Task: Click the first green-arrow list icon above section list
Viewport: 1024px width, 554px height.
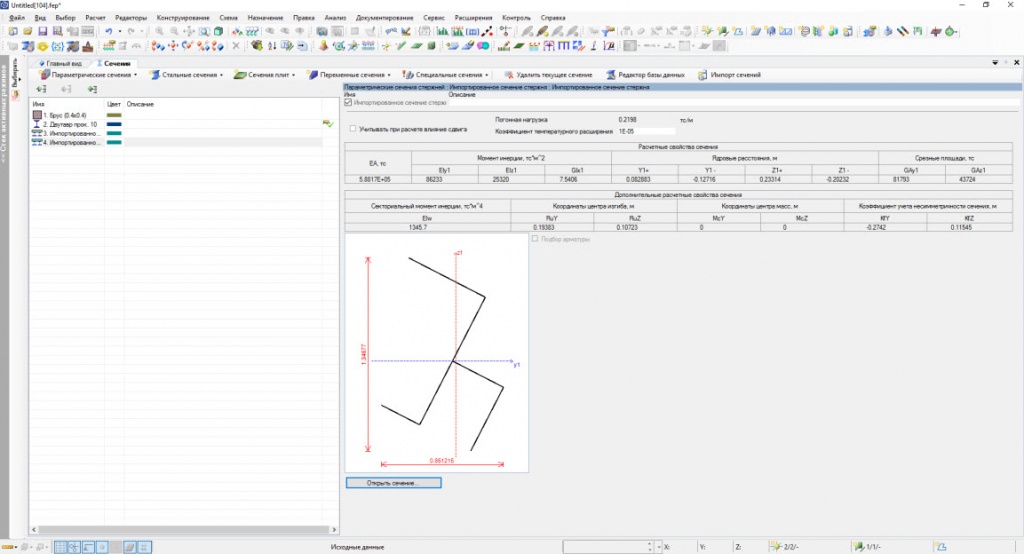Action: click(x=41, y=89)
